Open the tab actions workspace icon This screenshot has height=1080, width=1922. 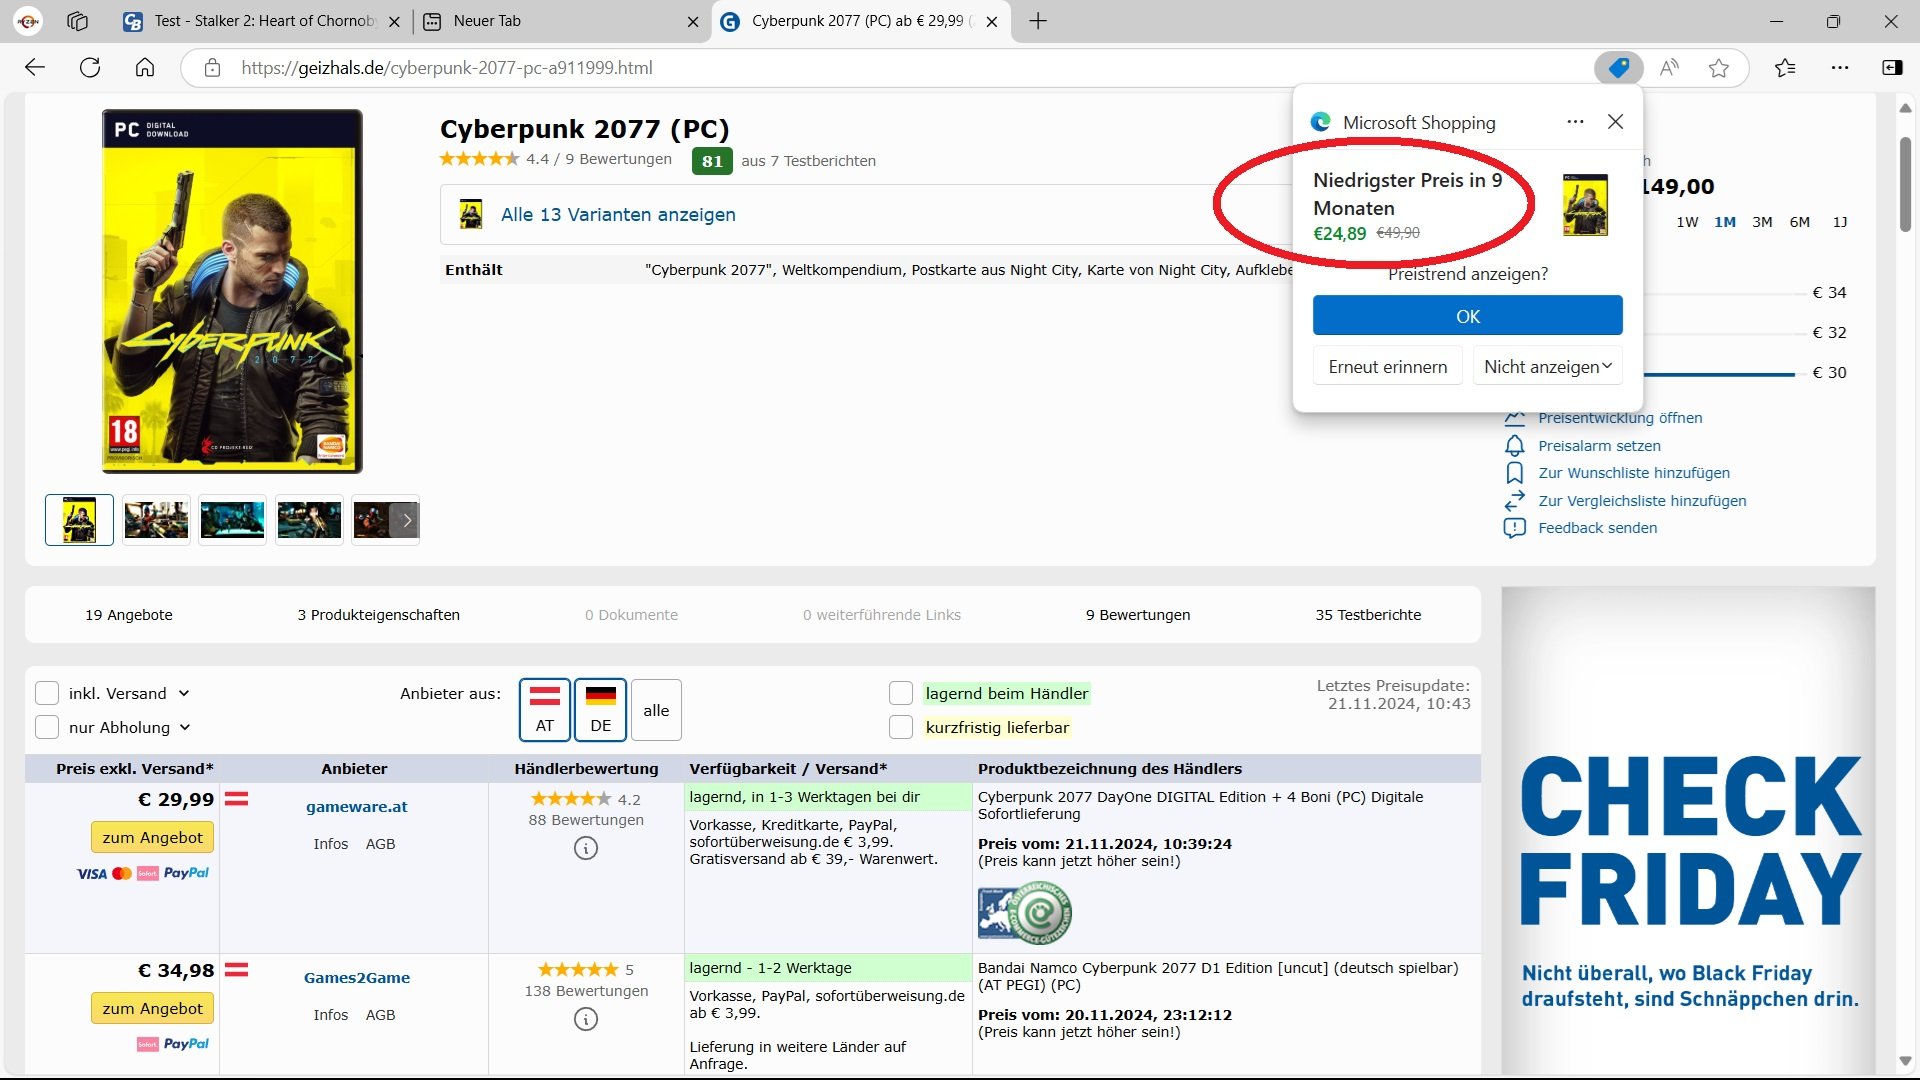click(78, 21)
